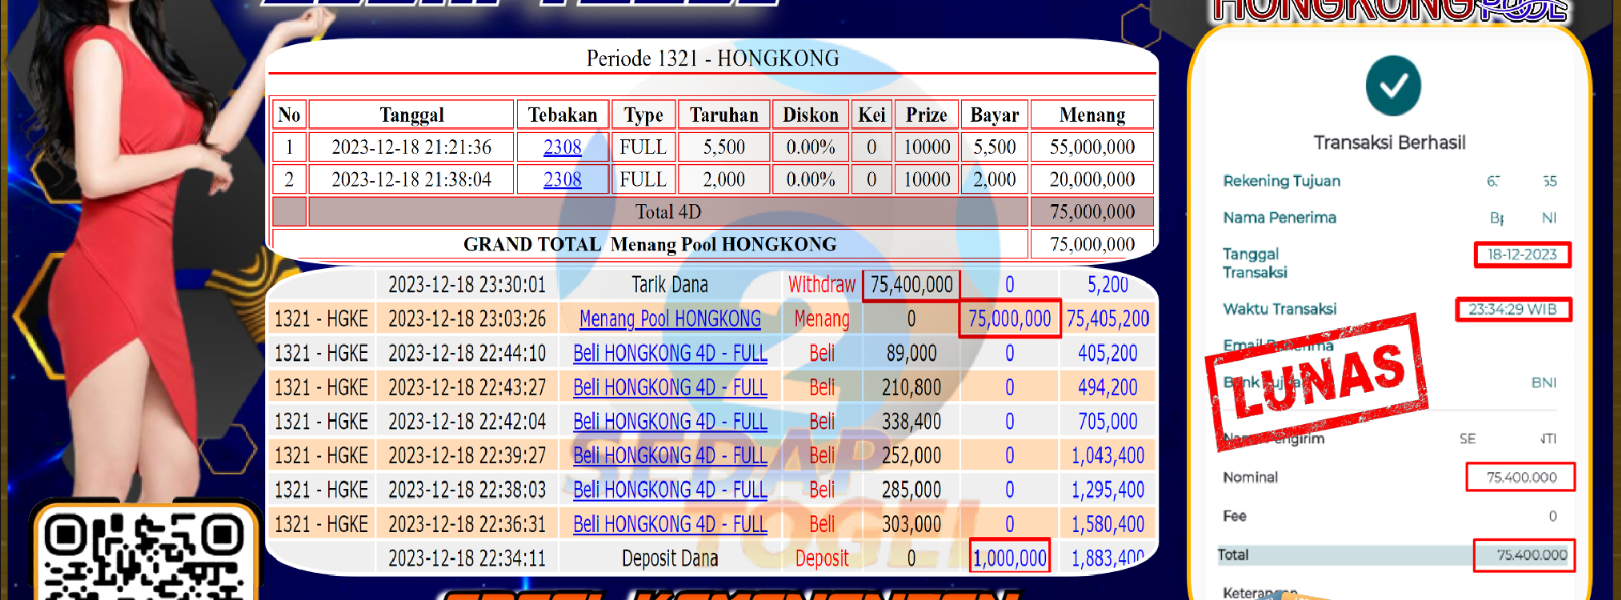Open Beli HONGKONG 4D link at 22:42:04
The width and height of the screenshot is (1621, 600).
(670, 421)
